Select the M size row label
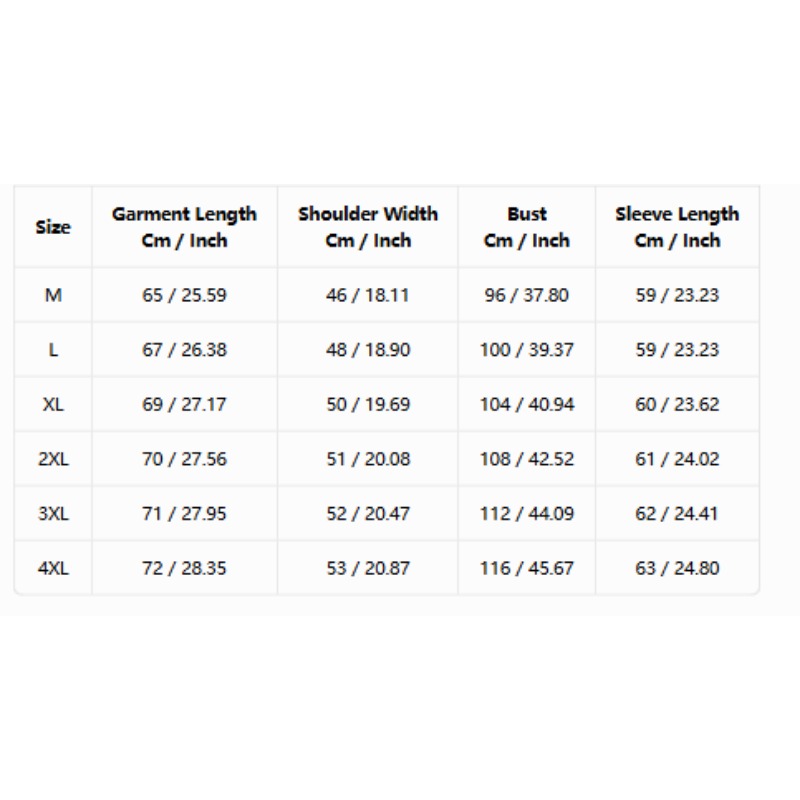 53,295
